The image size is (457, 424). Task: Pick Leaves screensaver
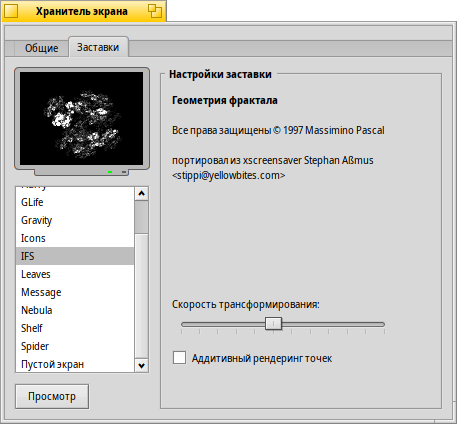(x=75, y=274)
